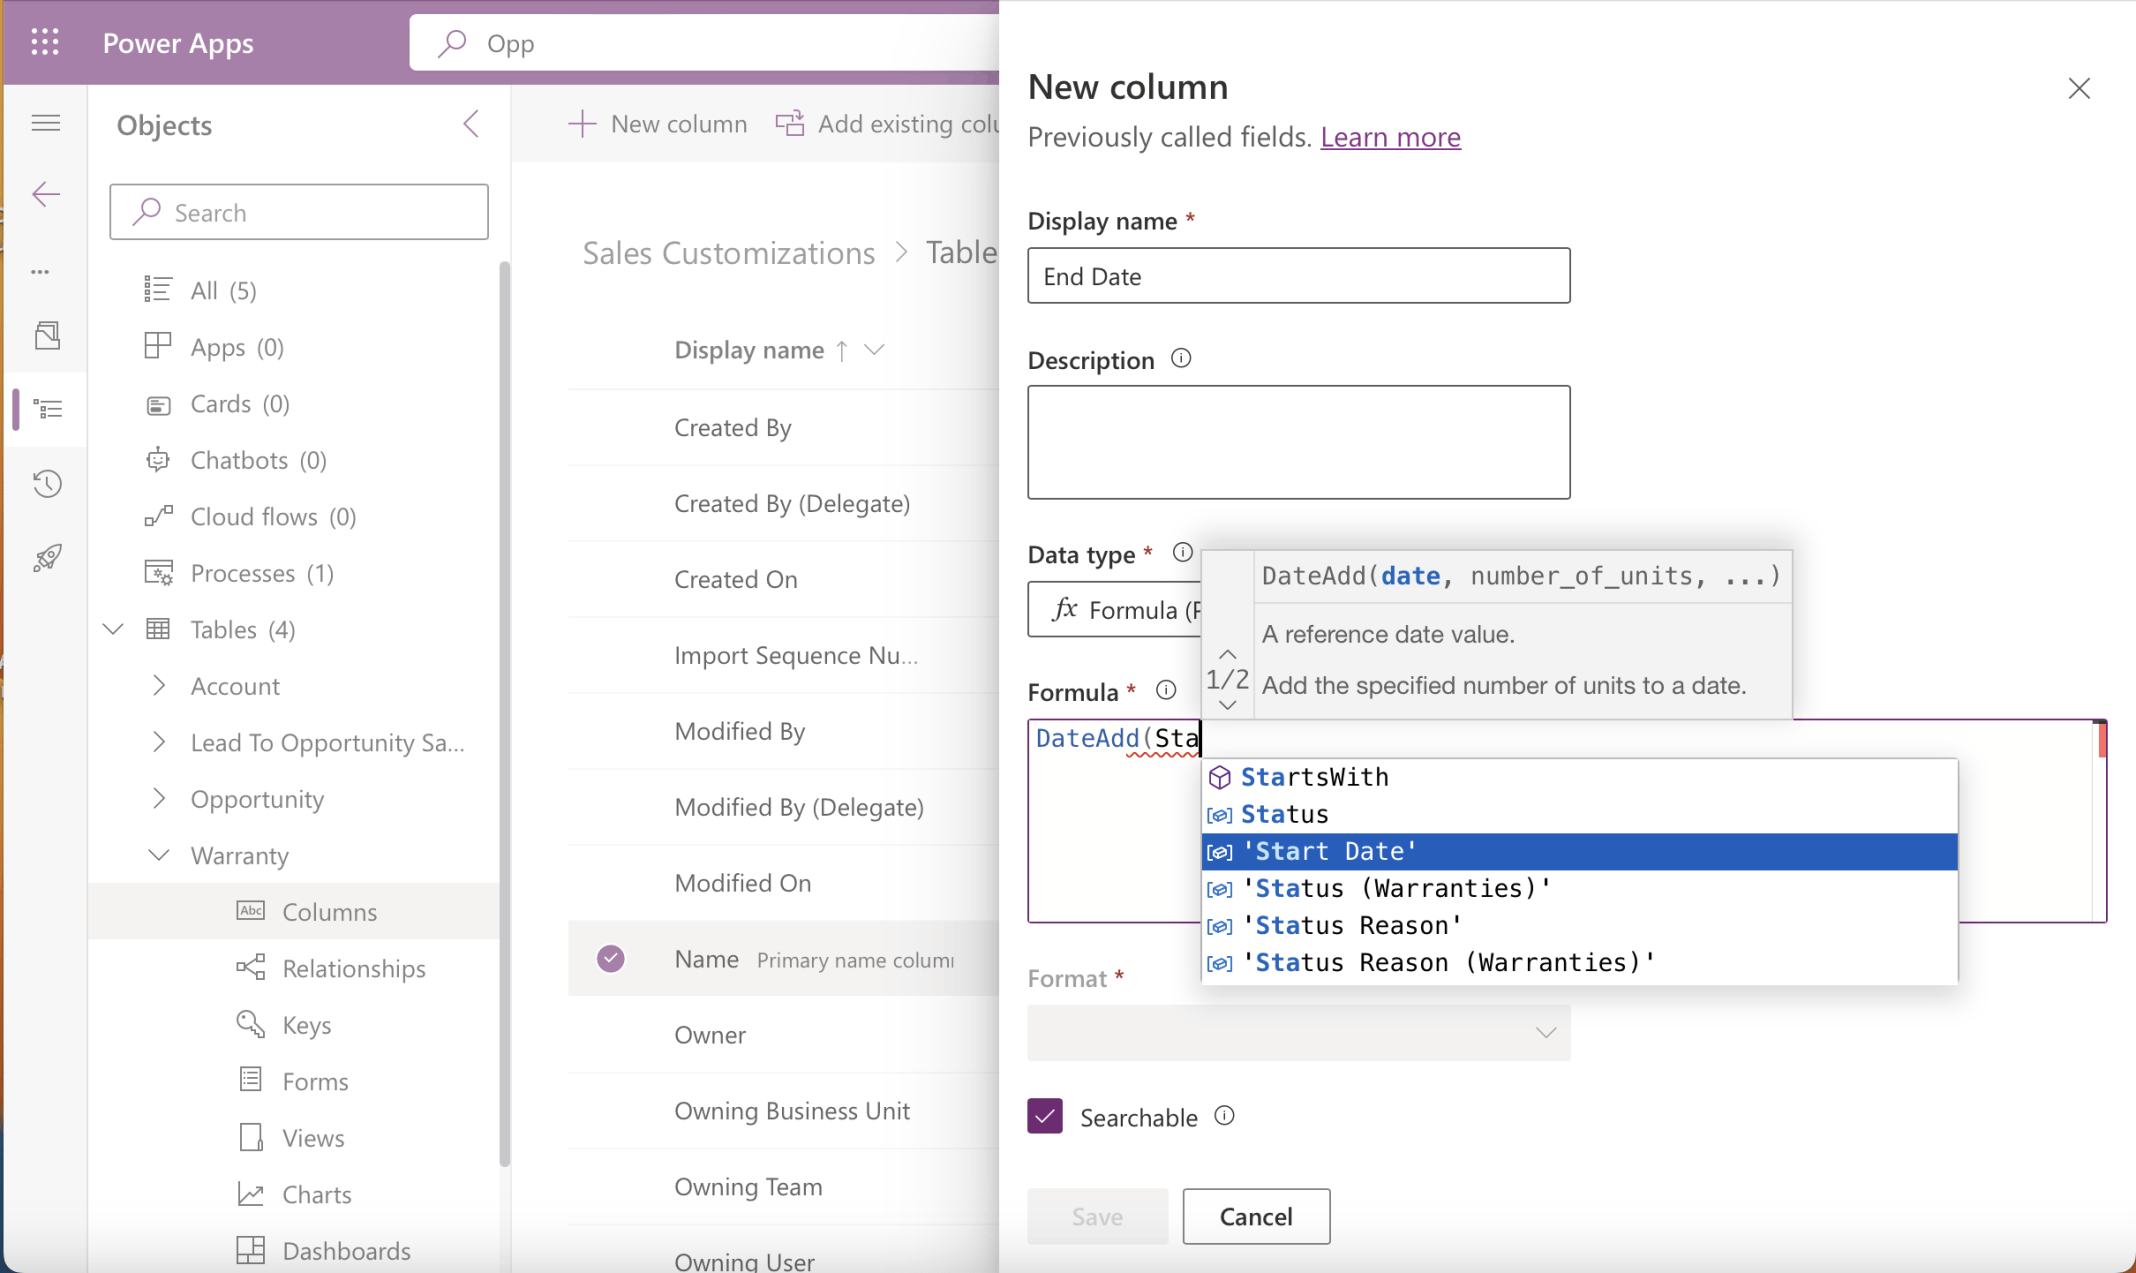
Task: Click the rocket publish icon
Action: pos(47,557)
